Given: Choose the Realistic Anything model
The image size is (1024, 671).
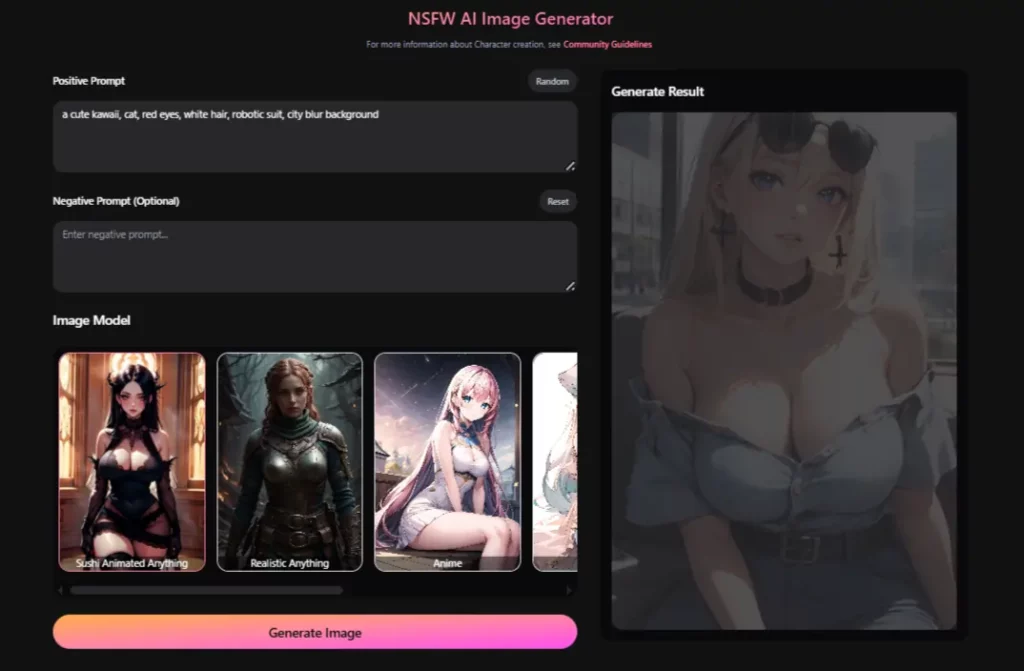Looking at the screenshot, I should [x=289, y=462].
